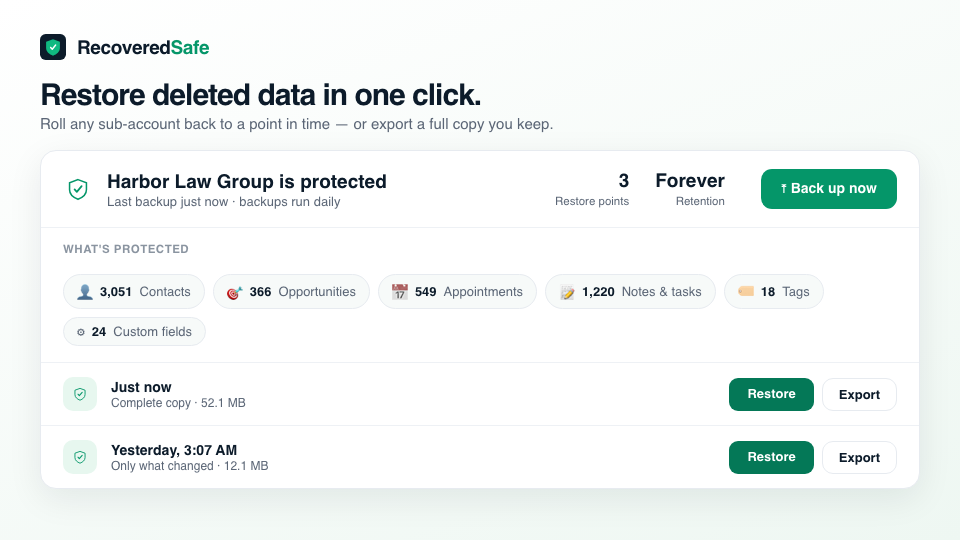Click the protected shield icon beside Harbor Law Group
The width and height of the screenshot is (960, 540).
[78, 189]
